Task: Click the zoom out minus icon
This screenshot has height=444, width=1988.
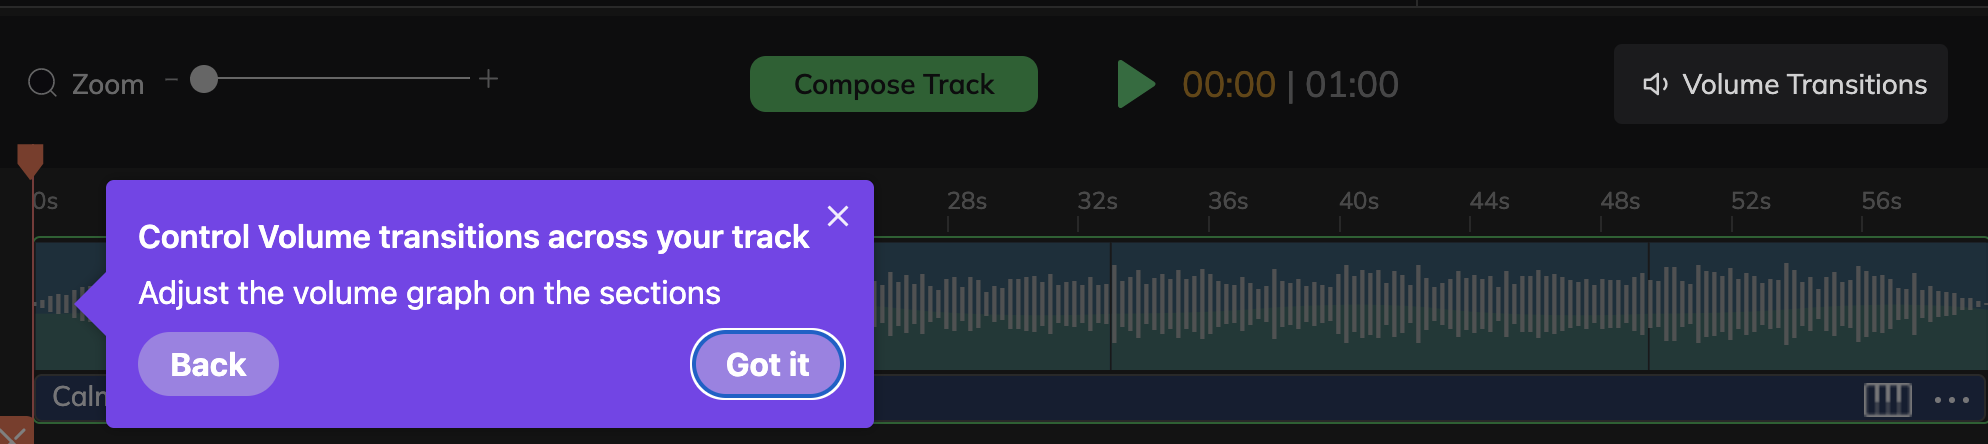Action: 171,78
